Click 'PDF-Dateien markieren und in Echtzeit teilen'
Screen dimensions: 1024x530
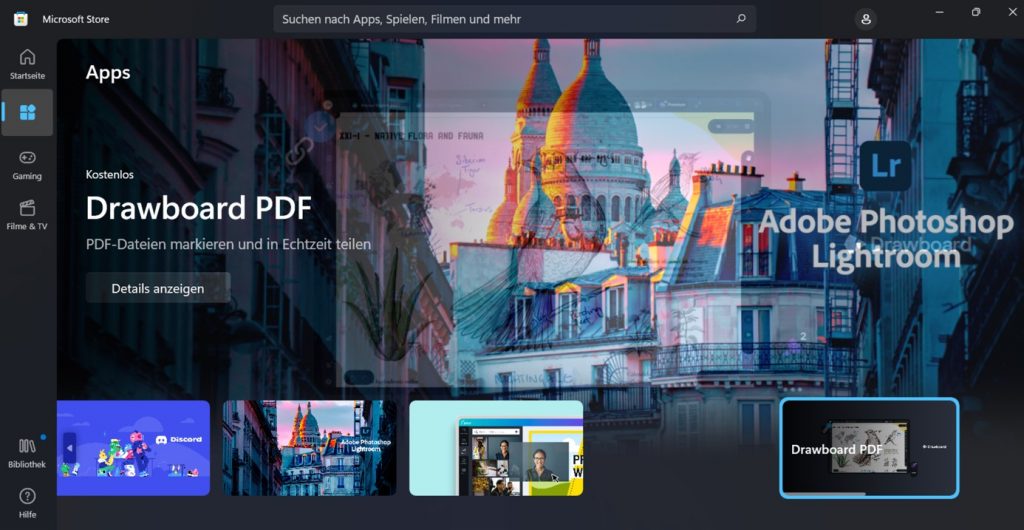point(229,244)
